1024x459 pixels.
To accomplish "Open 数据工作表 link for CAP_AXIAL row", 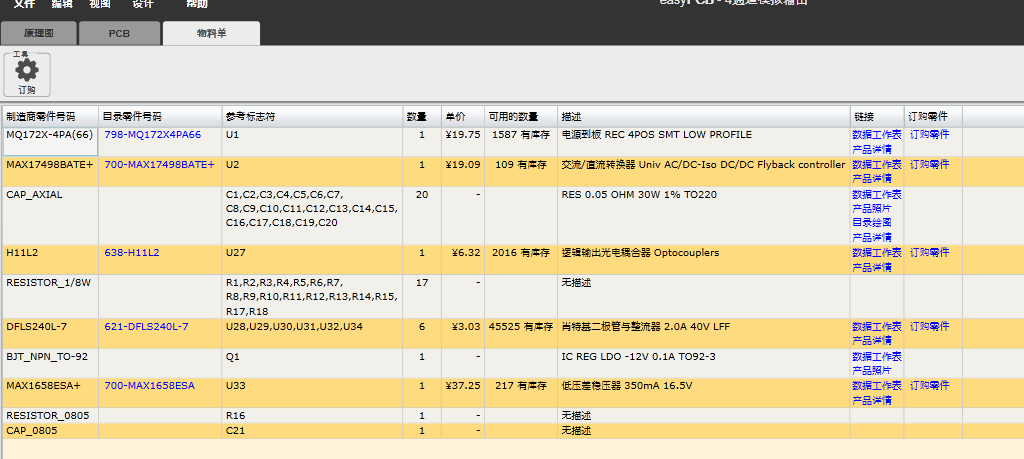I will tap(876, 195).
